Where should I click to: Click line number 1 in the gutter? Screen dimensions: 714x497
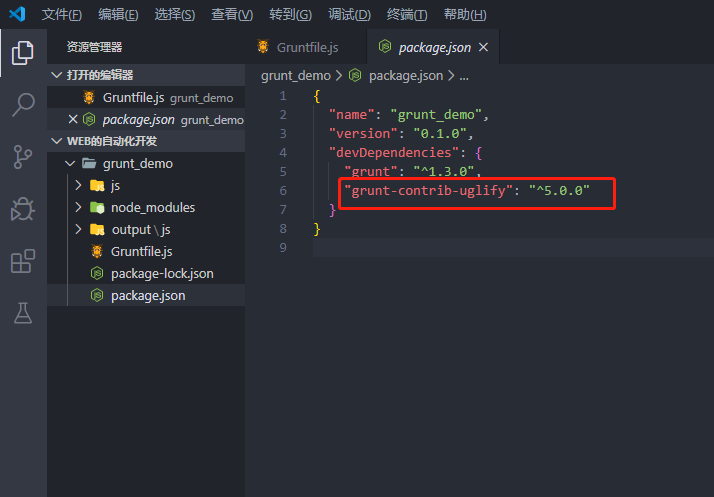[x=283, y=96]
